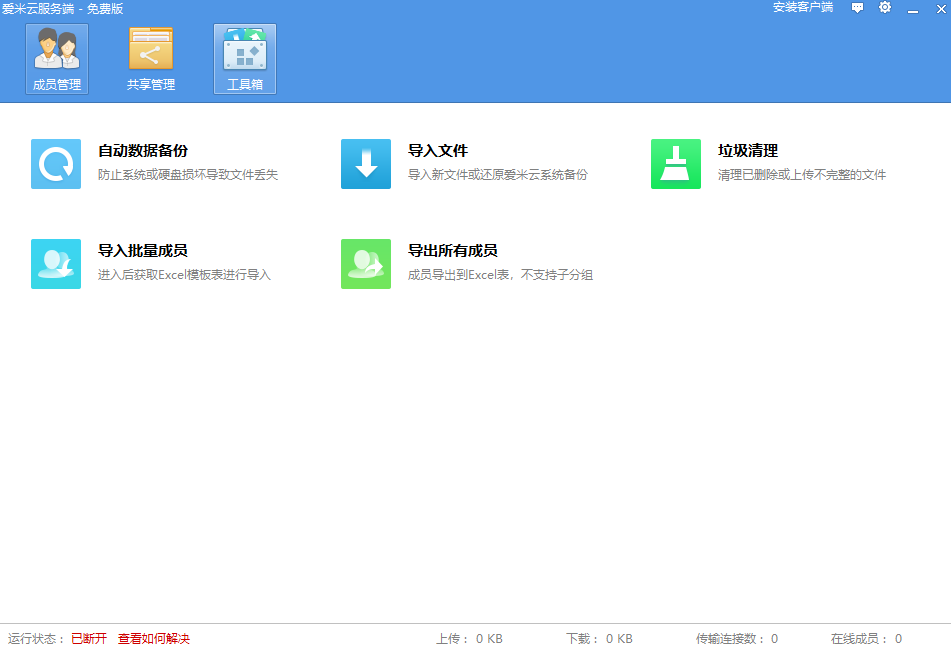The image size is (951, 648).
Task: Switch to the 共享管理 sharing tab
Action: 151,59
